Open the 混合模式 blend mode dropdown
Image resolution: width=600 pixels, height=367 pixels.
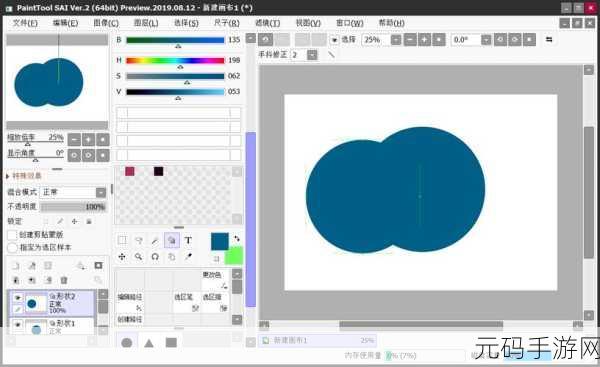101,192
